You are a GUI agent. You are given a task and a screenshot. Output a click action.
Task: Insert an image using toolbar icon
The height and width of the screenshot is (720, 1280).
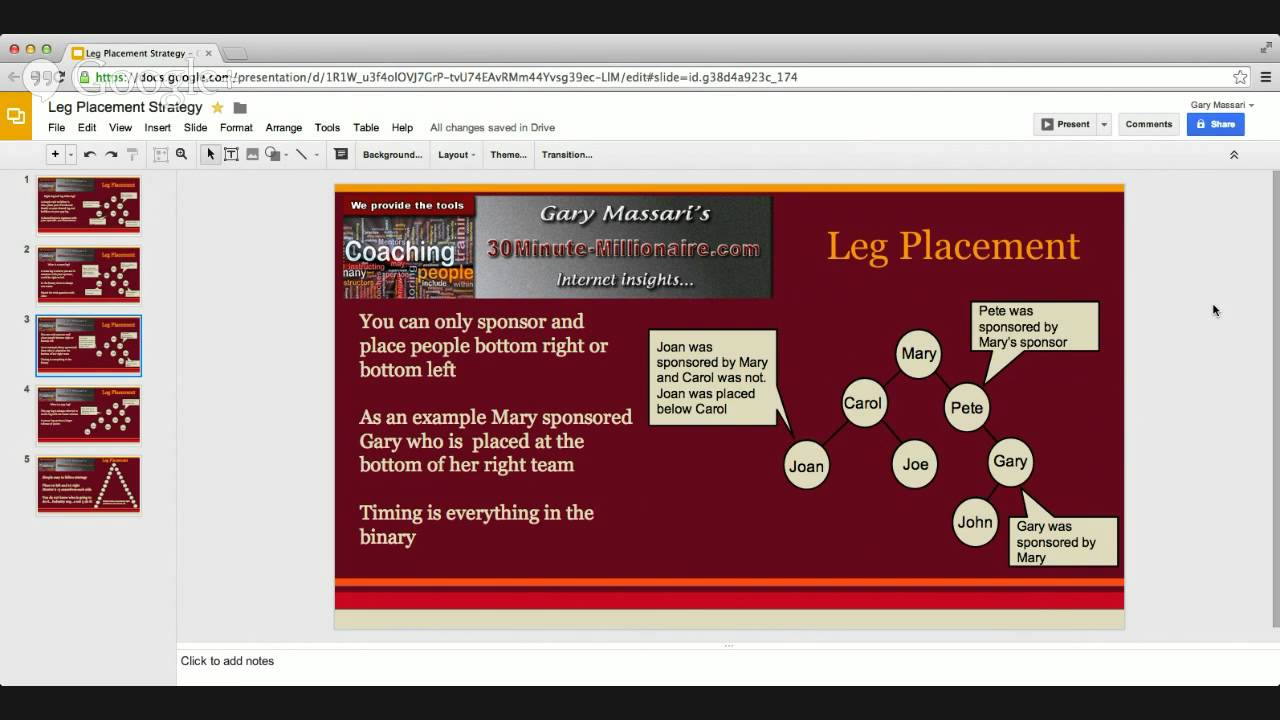point(252,154)
